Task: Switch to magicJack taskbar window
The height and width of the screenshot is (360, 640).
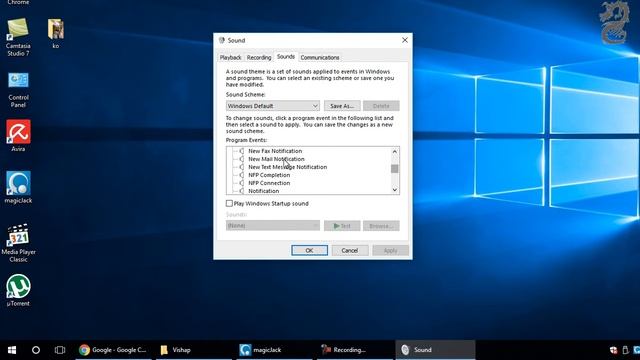Action: pos(274,350)
